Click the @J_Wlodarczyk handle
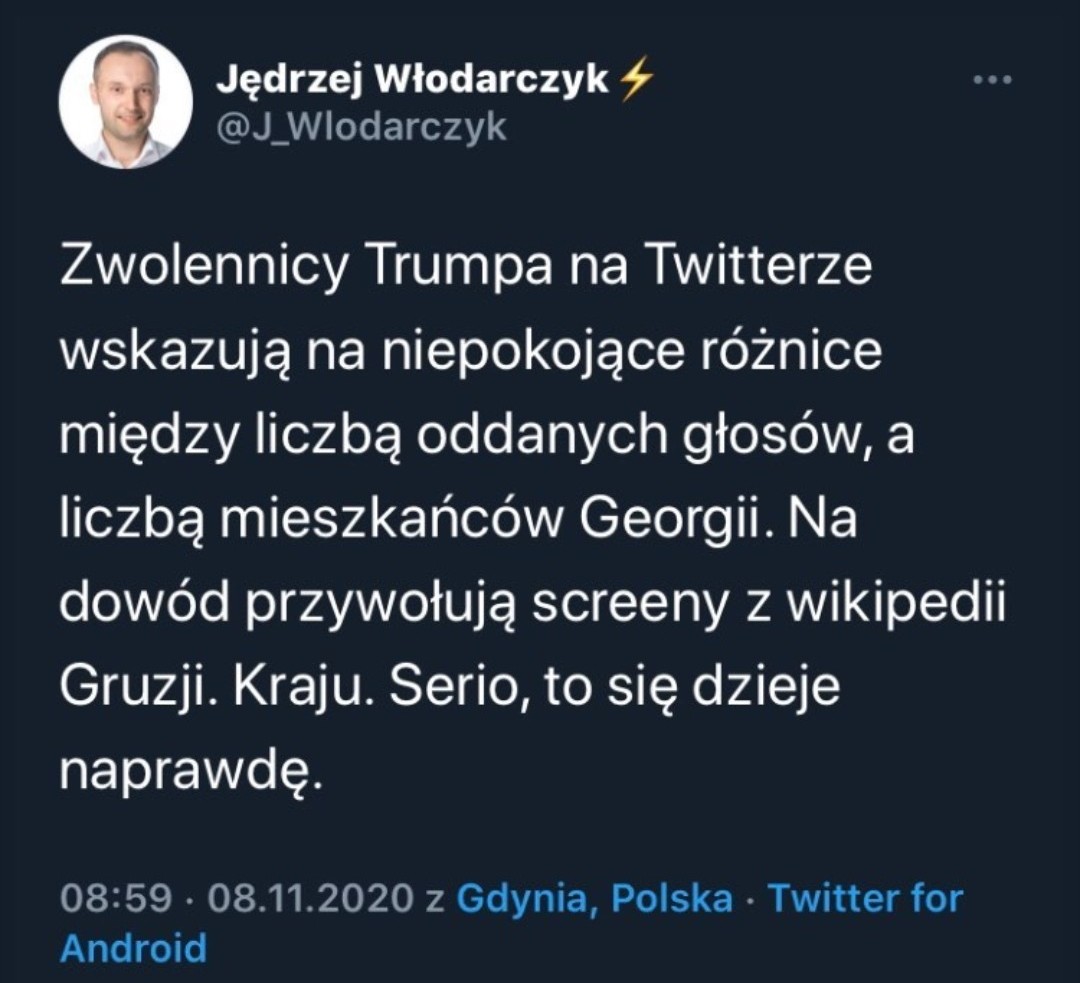This screenshot has height=983, width=1080. pos(362,127)
